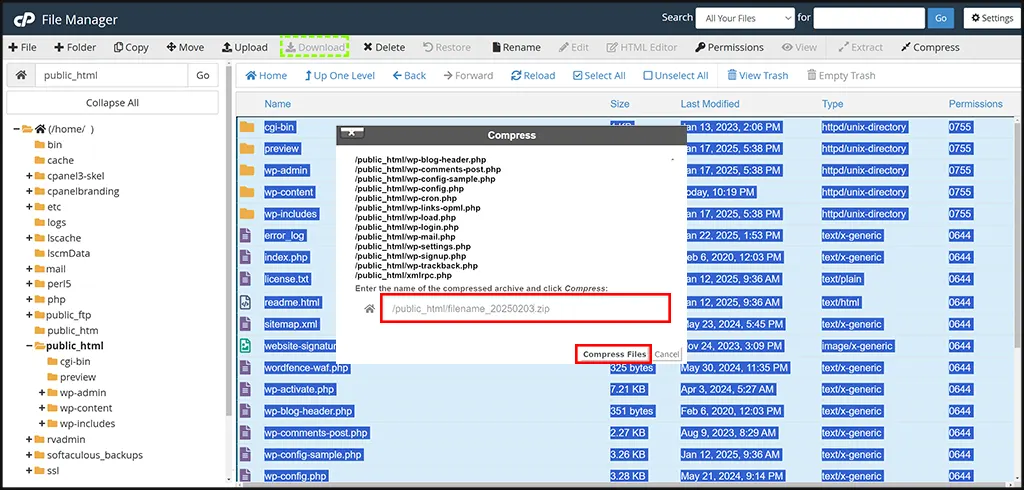
Task: Go to Home in navigation bar
Action: click(266, 75)
